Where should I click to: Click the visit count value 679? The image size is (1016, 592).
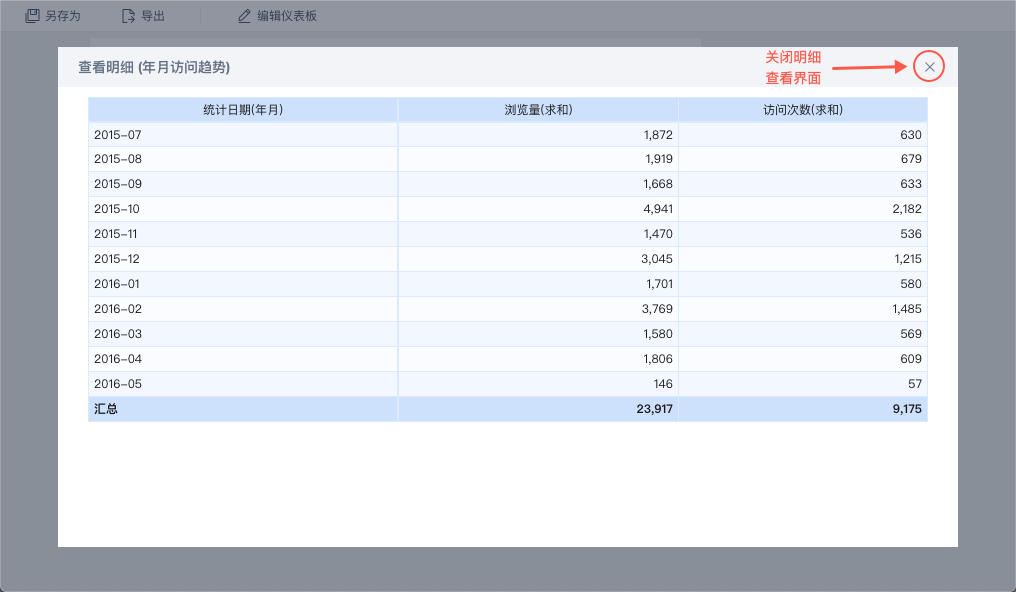(911, 159)
